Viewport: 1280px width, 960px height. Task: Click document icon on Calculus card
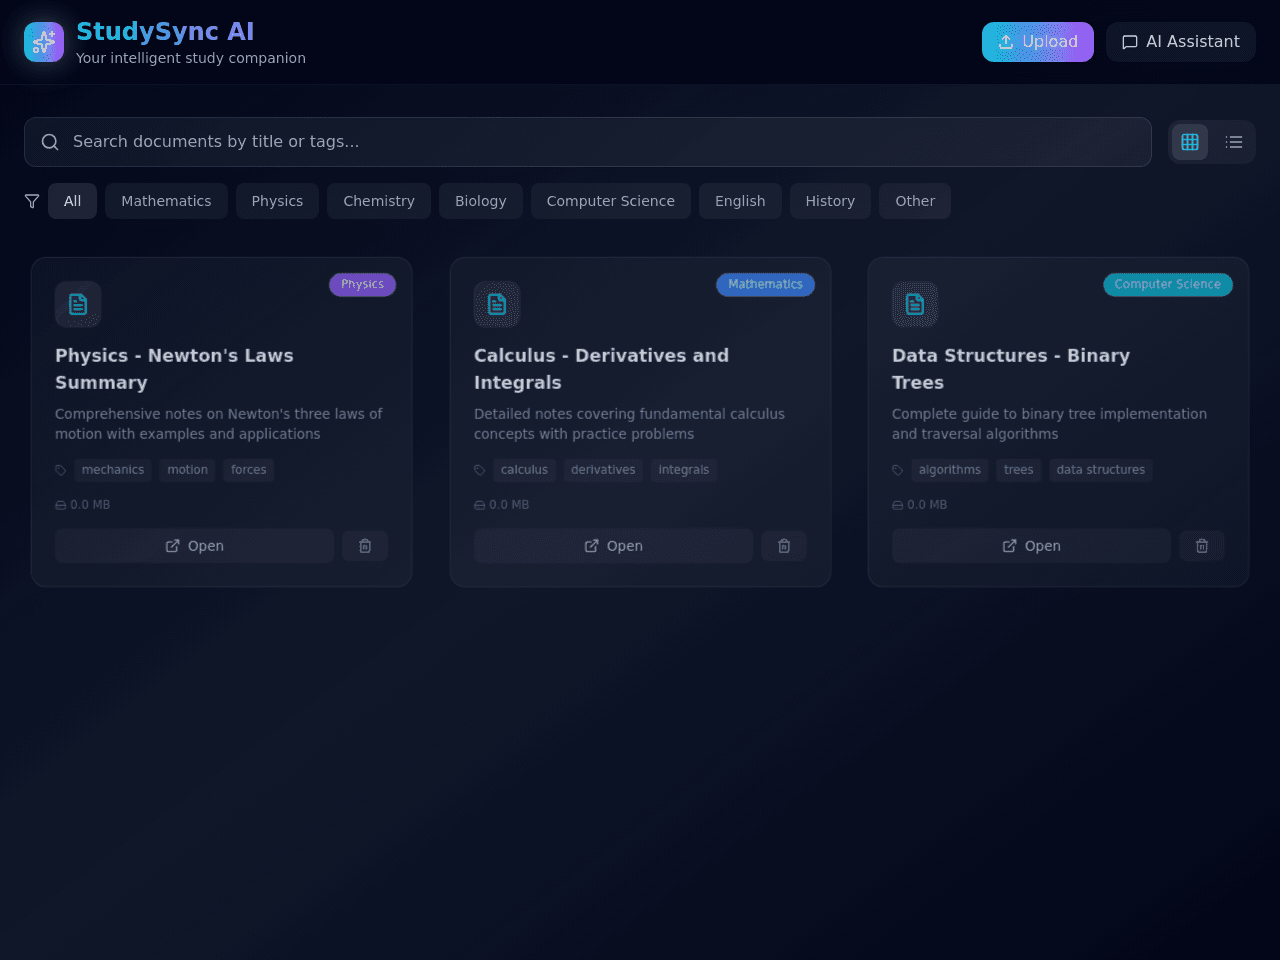[x=497, y=304]
